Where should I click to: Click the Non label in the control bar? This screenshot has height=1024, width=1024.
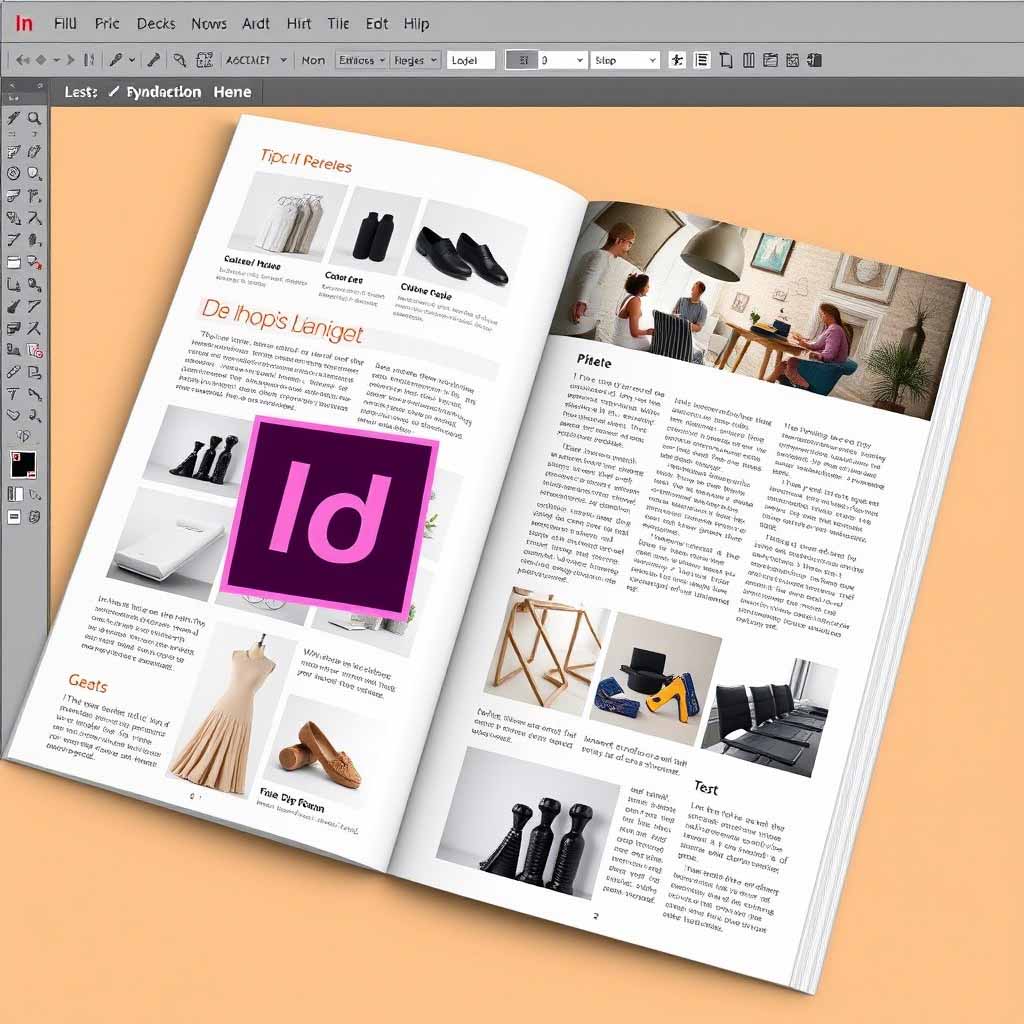[313, 60]
